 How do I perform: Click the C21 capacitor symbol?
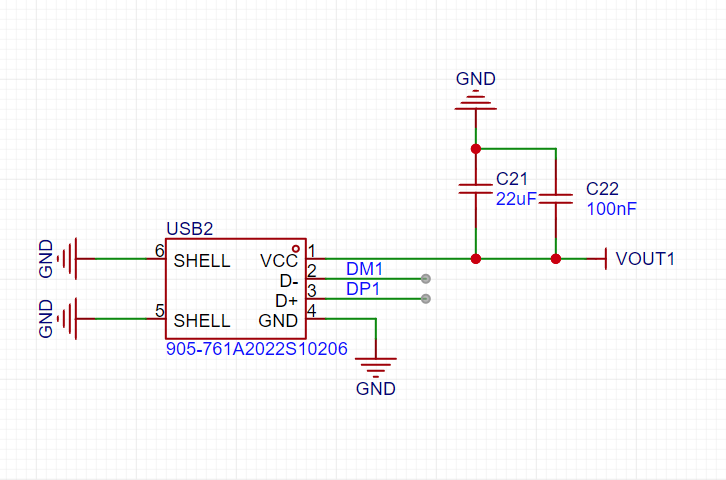476,188
